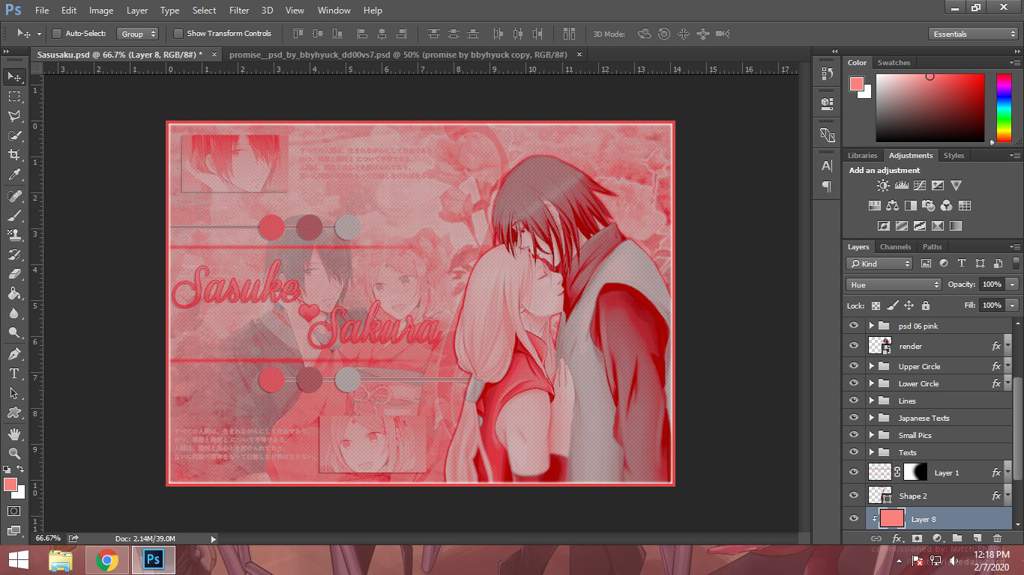Add a Levels adjustment

click(901, 186)
